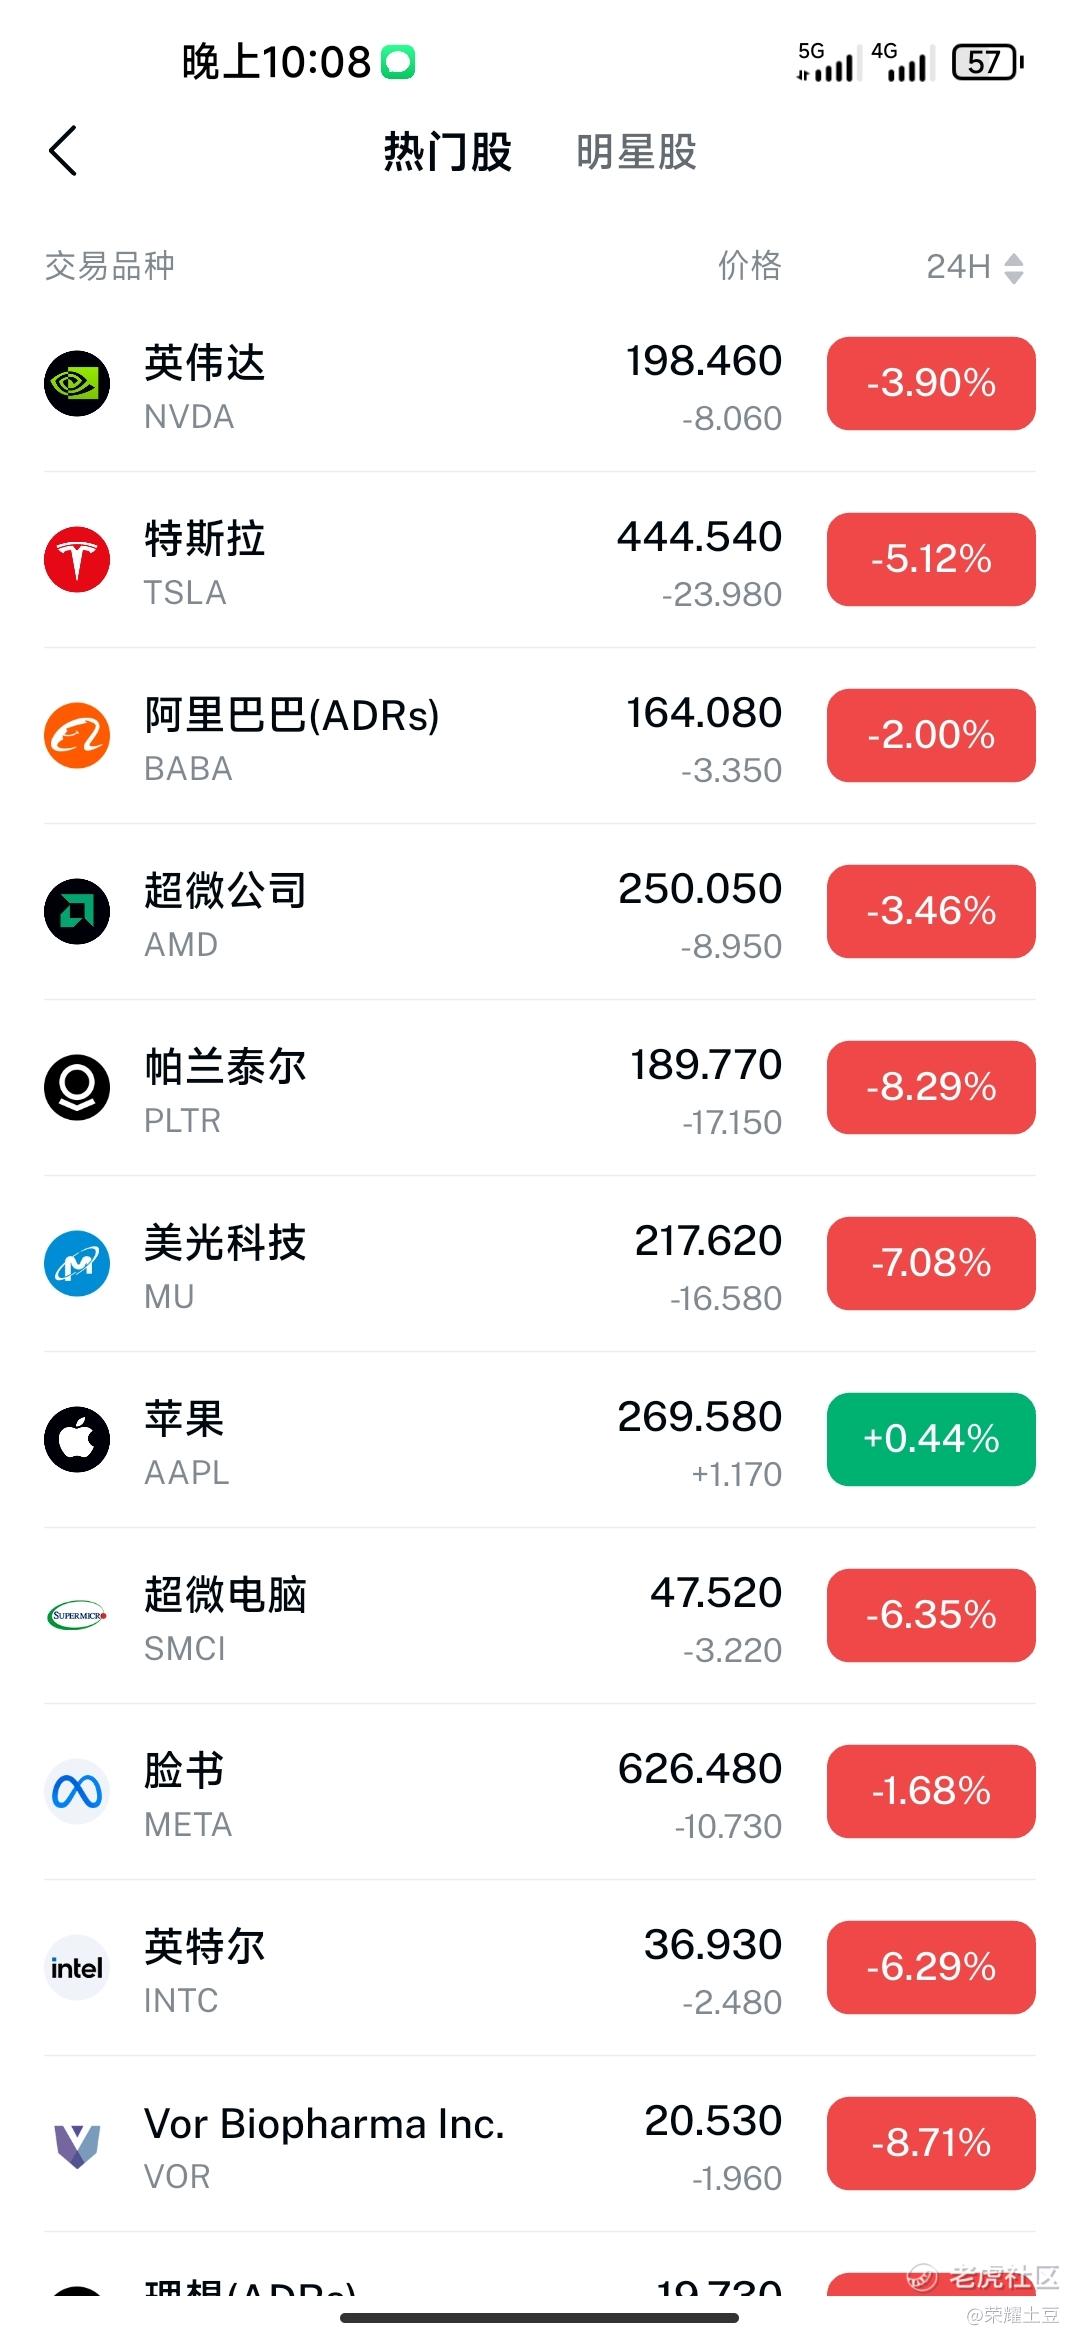The width and height of the screenshot is (1080, 2340).
Task: Open the AMD logo icon
Action: point(77,911)
